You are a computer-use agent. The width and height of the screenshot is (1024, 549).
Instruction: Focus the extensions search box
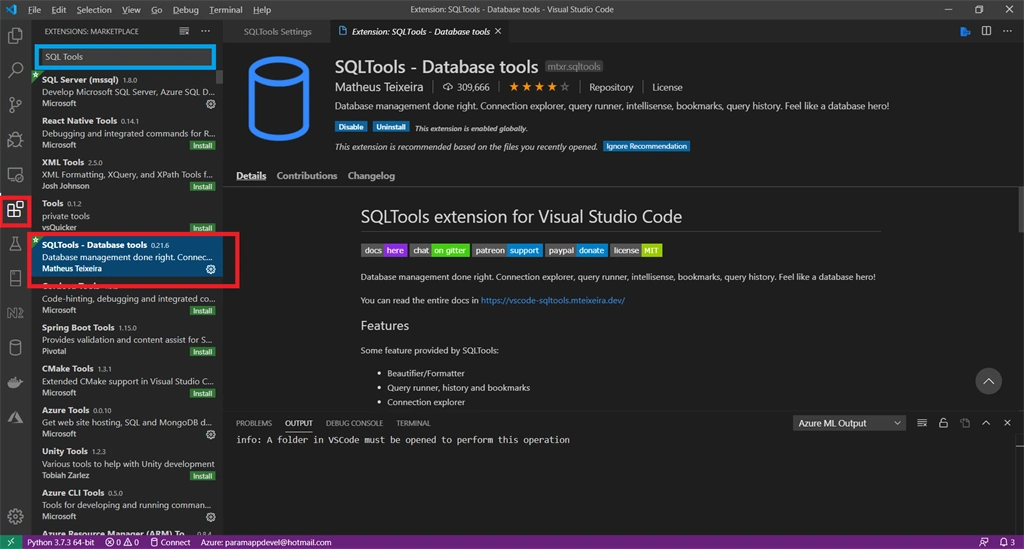125,57
